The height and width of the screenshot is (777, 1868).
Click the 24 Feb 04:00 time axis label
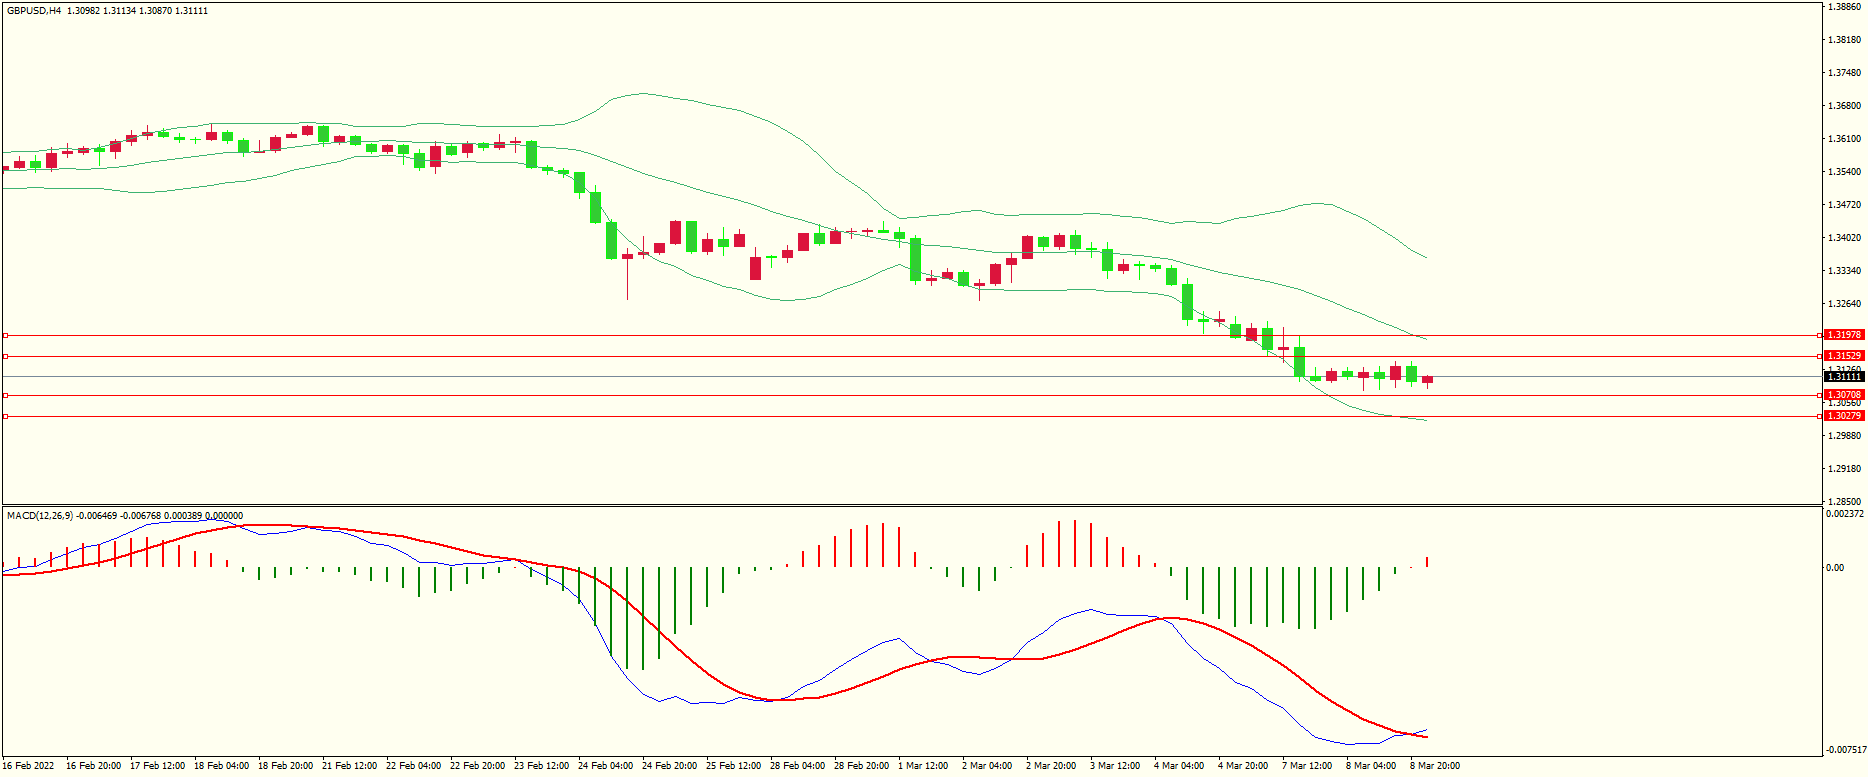pos(605,766)
